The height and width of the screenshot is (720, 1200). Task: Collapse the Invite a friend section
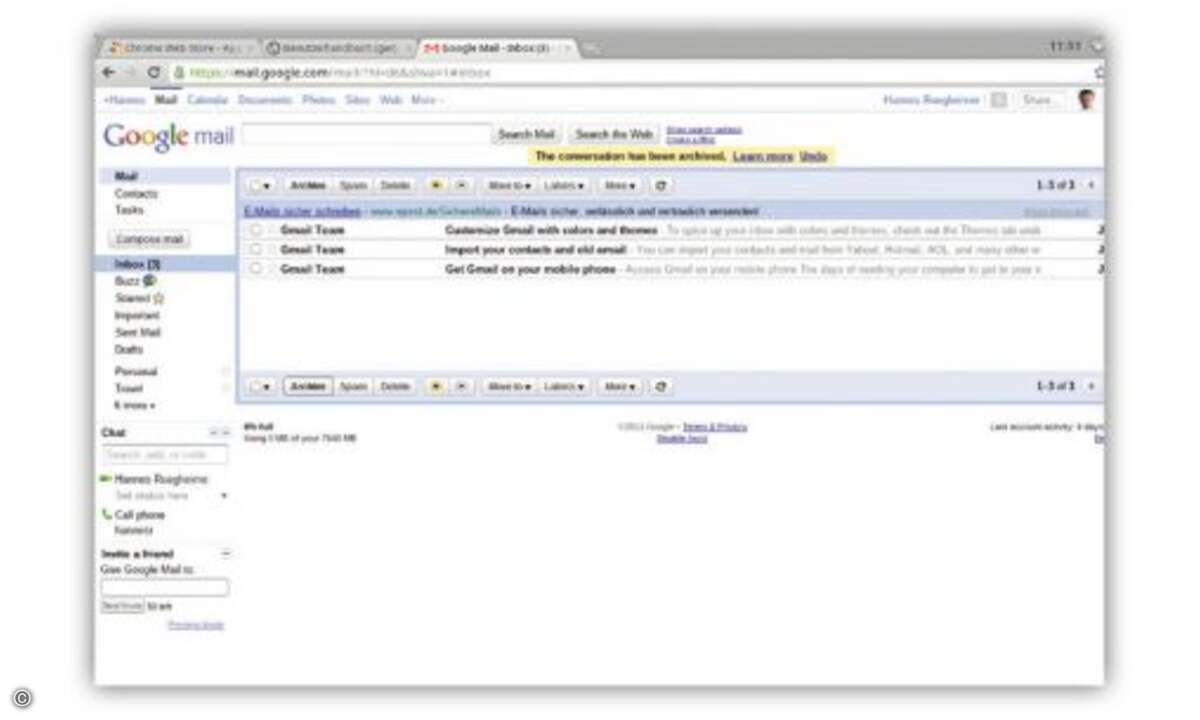(x=225, y=553)
